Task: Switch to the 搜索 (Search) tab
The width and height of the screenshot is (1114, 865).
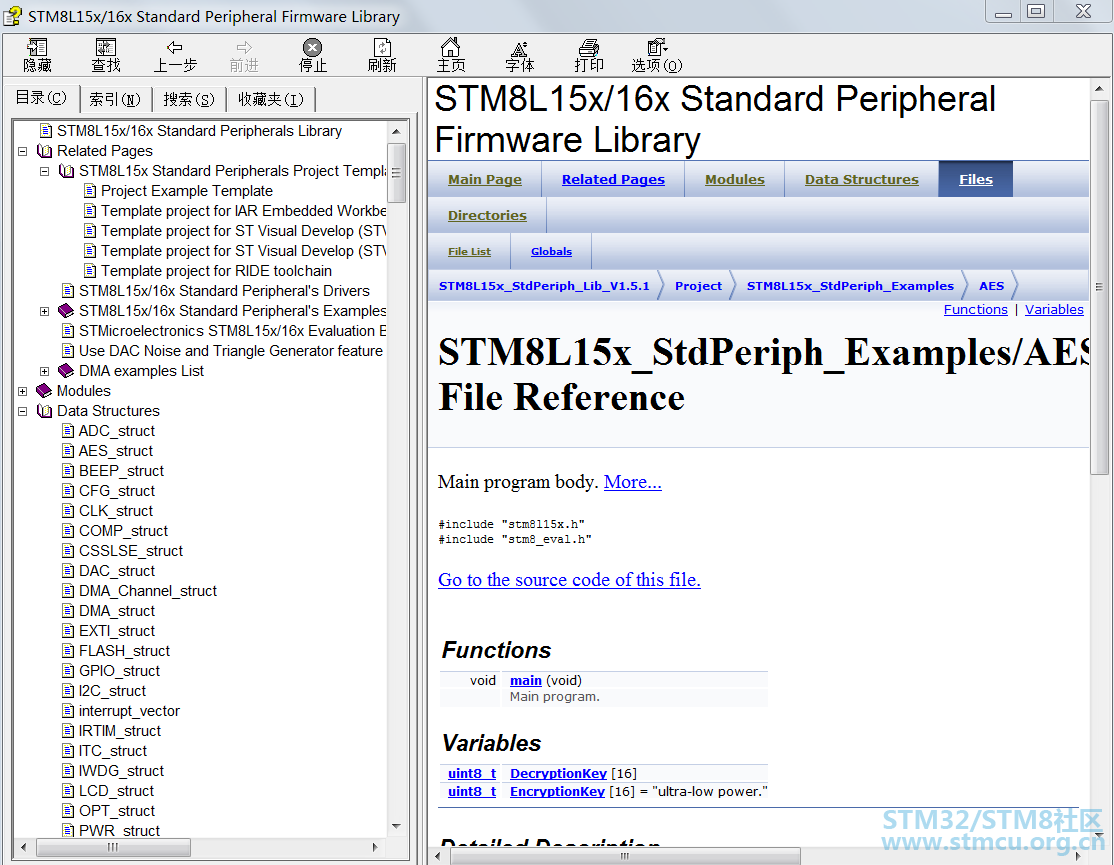Action: tap(188, 99)
